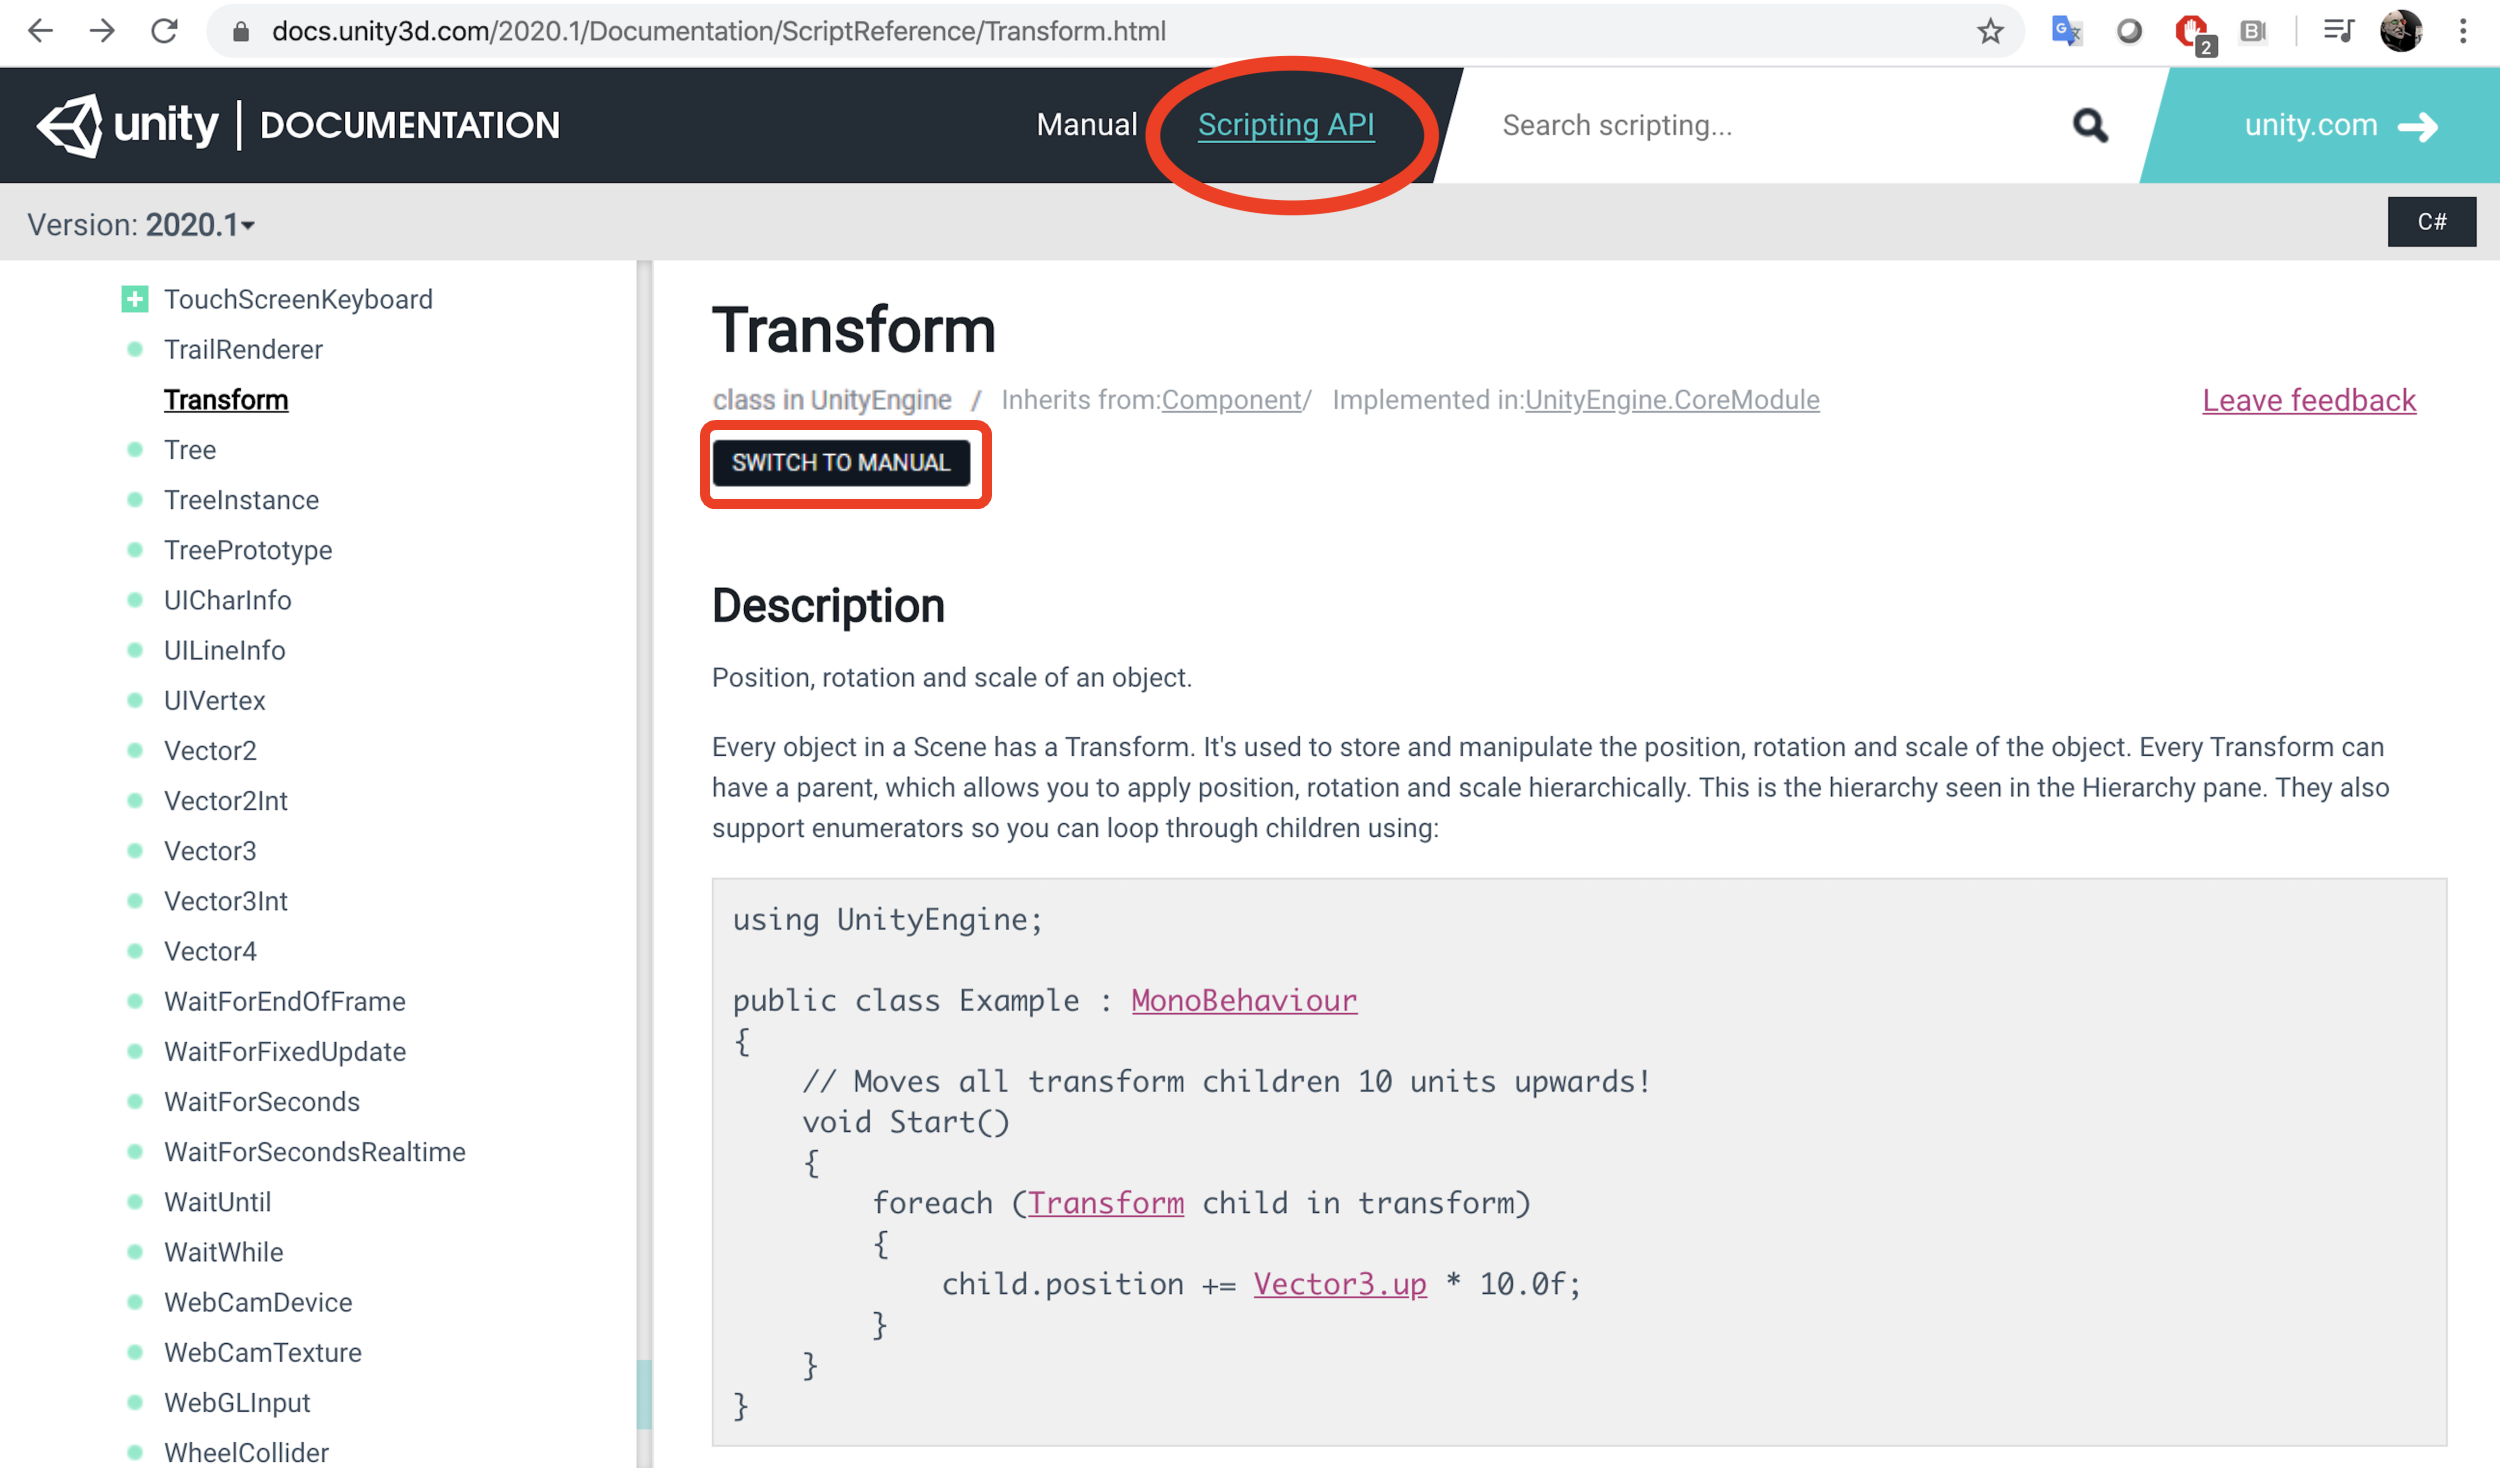Open WebCamTexture in the sidebar
Viewport: 2500px width, 1468px height.
tap(262, 1351)
